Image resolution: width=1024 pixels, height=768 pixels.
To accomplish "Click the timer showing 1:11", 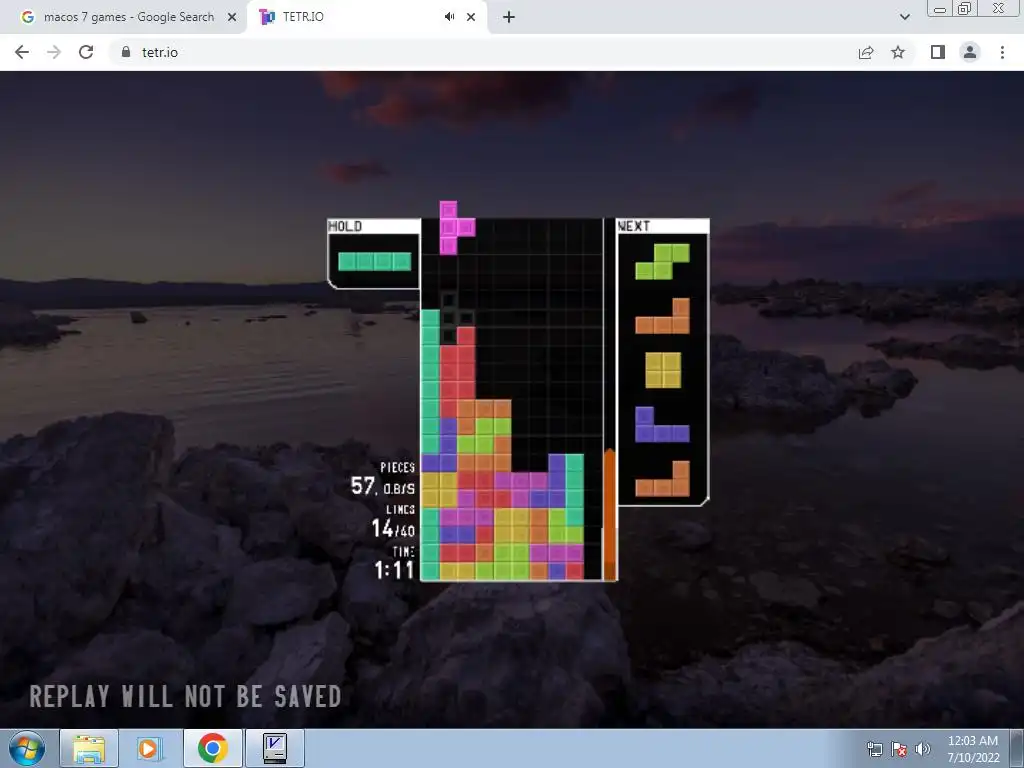I will pyautogui.click(x=394, y=570).
